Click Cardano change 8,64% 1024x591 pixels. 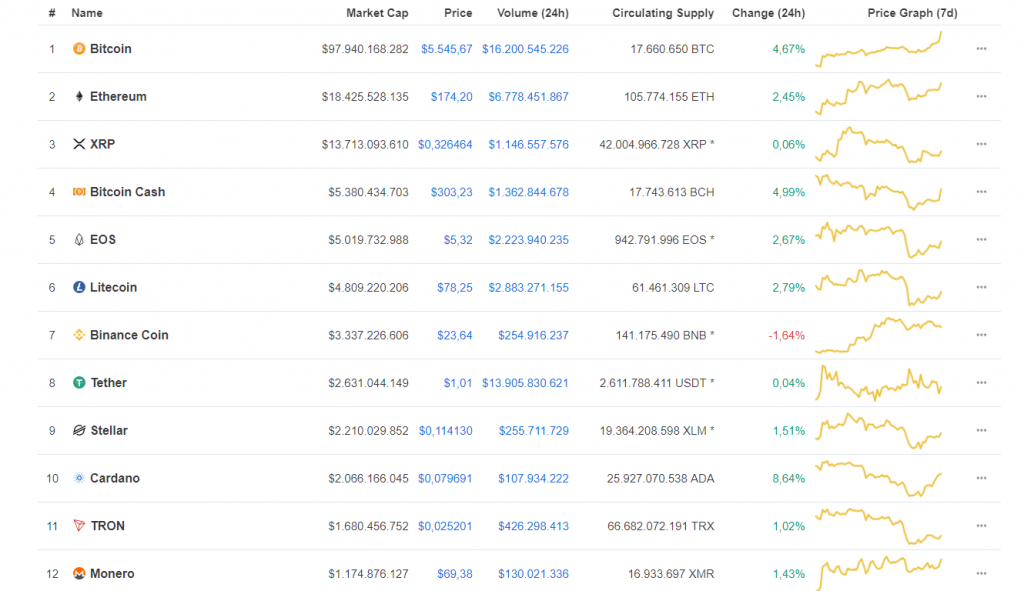(789, 478)
